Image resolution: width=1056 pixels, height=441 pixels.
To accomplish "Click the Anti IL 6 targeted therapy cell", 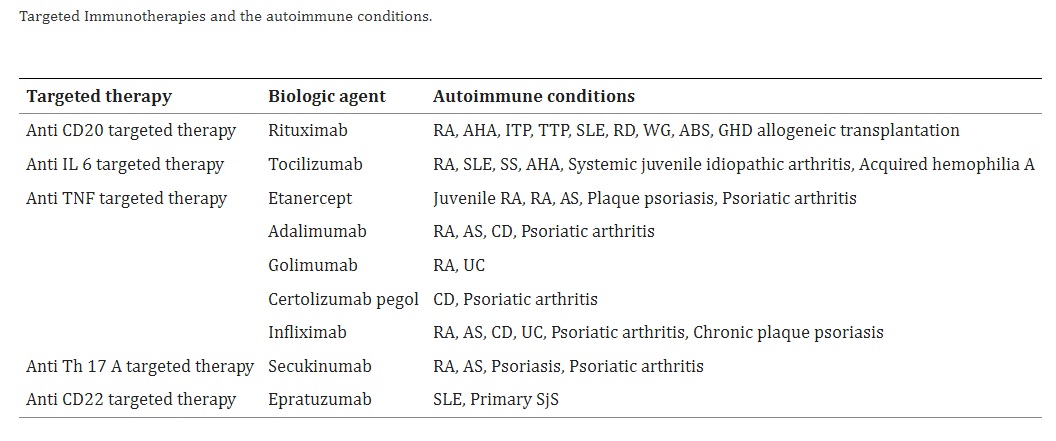I will click(125, 164).
